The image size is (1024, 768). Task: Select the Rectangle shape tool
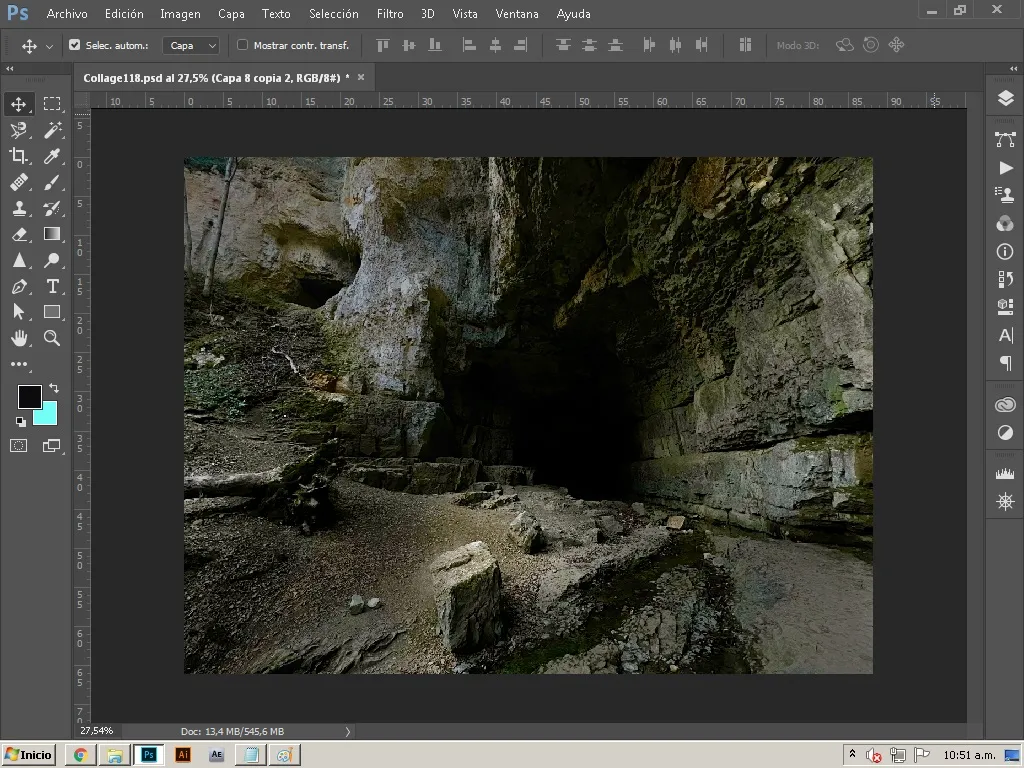coord(52,312)
